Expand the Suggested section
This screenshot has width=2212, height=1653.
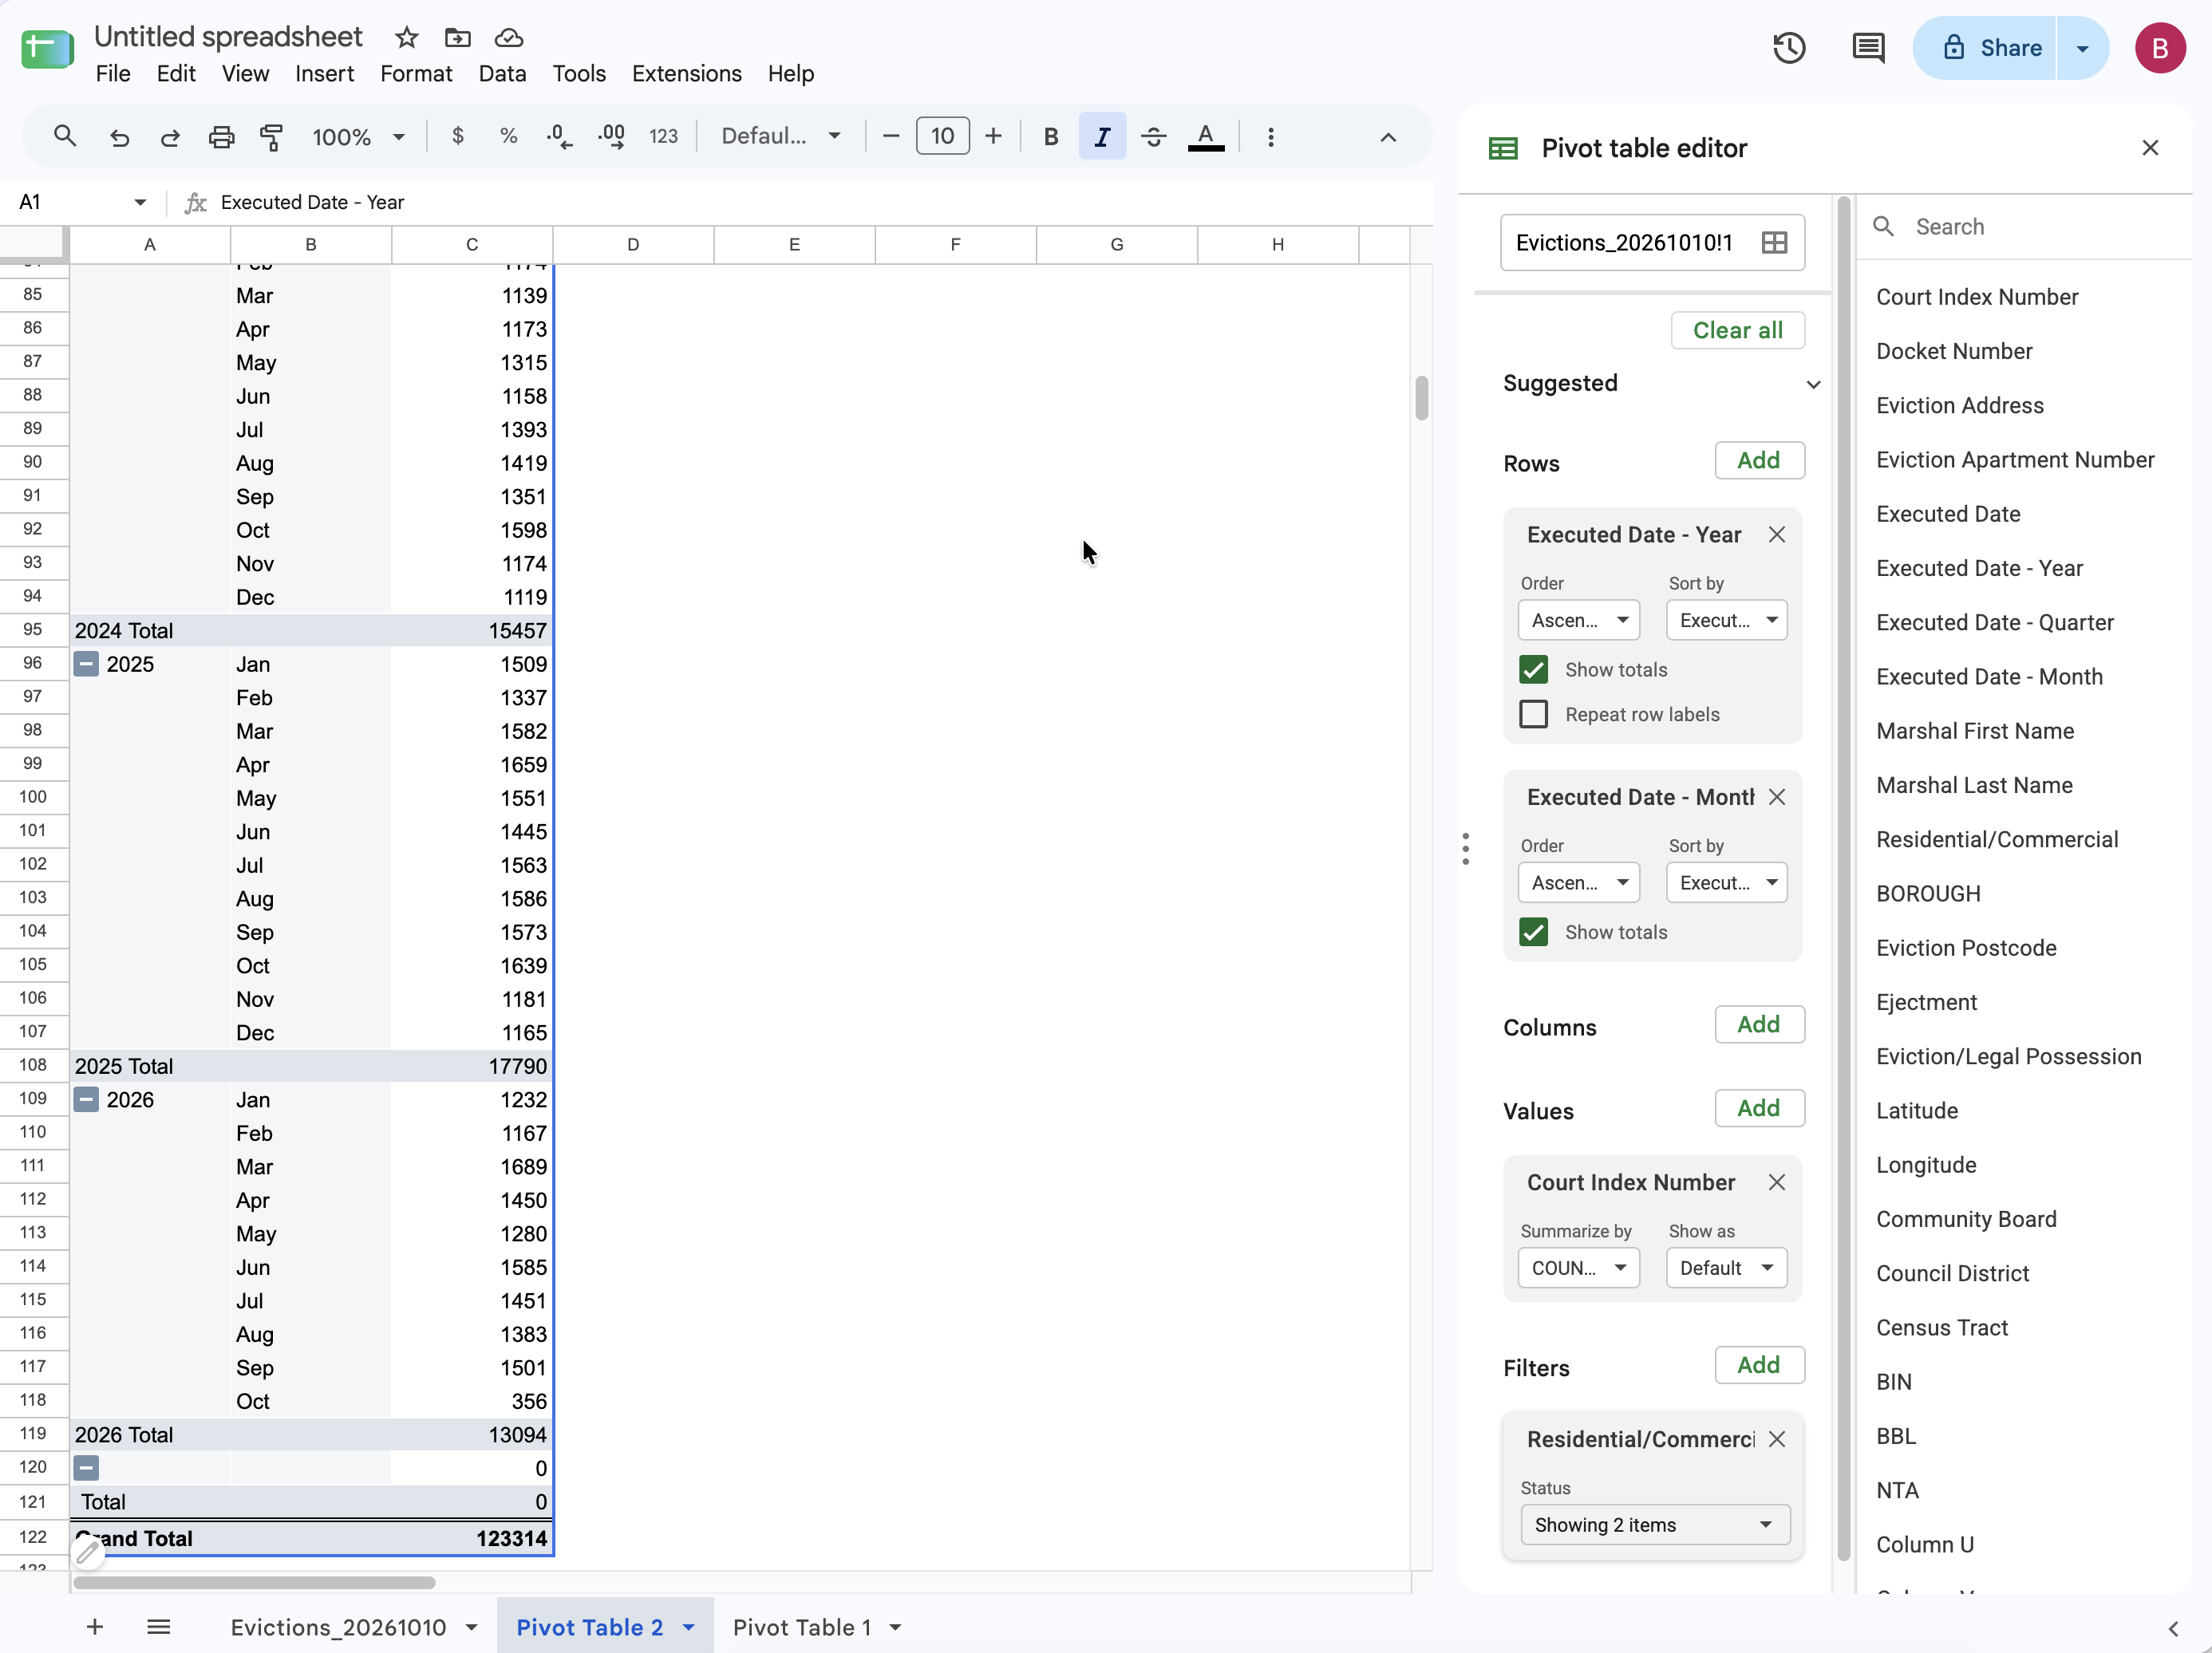(x=1813, y=384)
